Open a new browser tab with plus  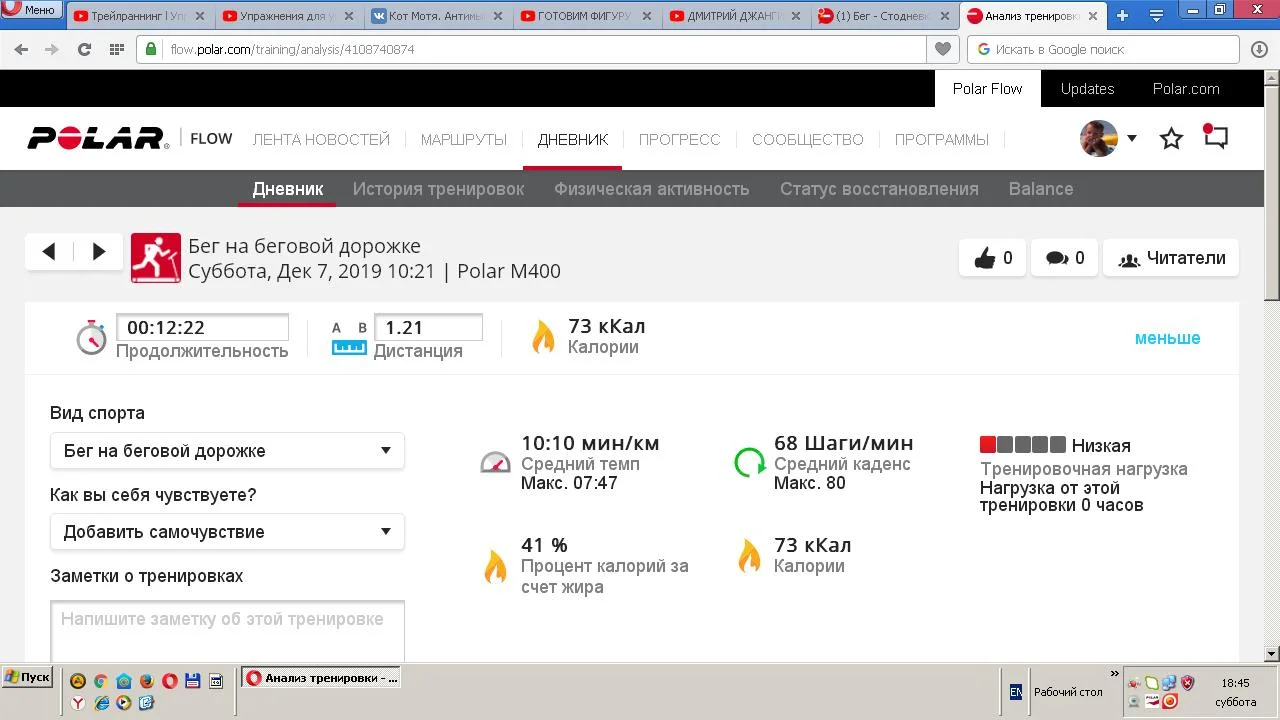[x=1122, y=16]
